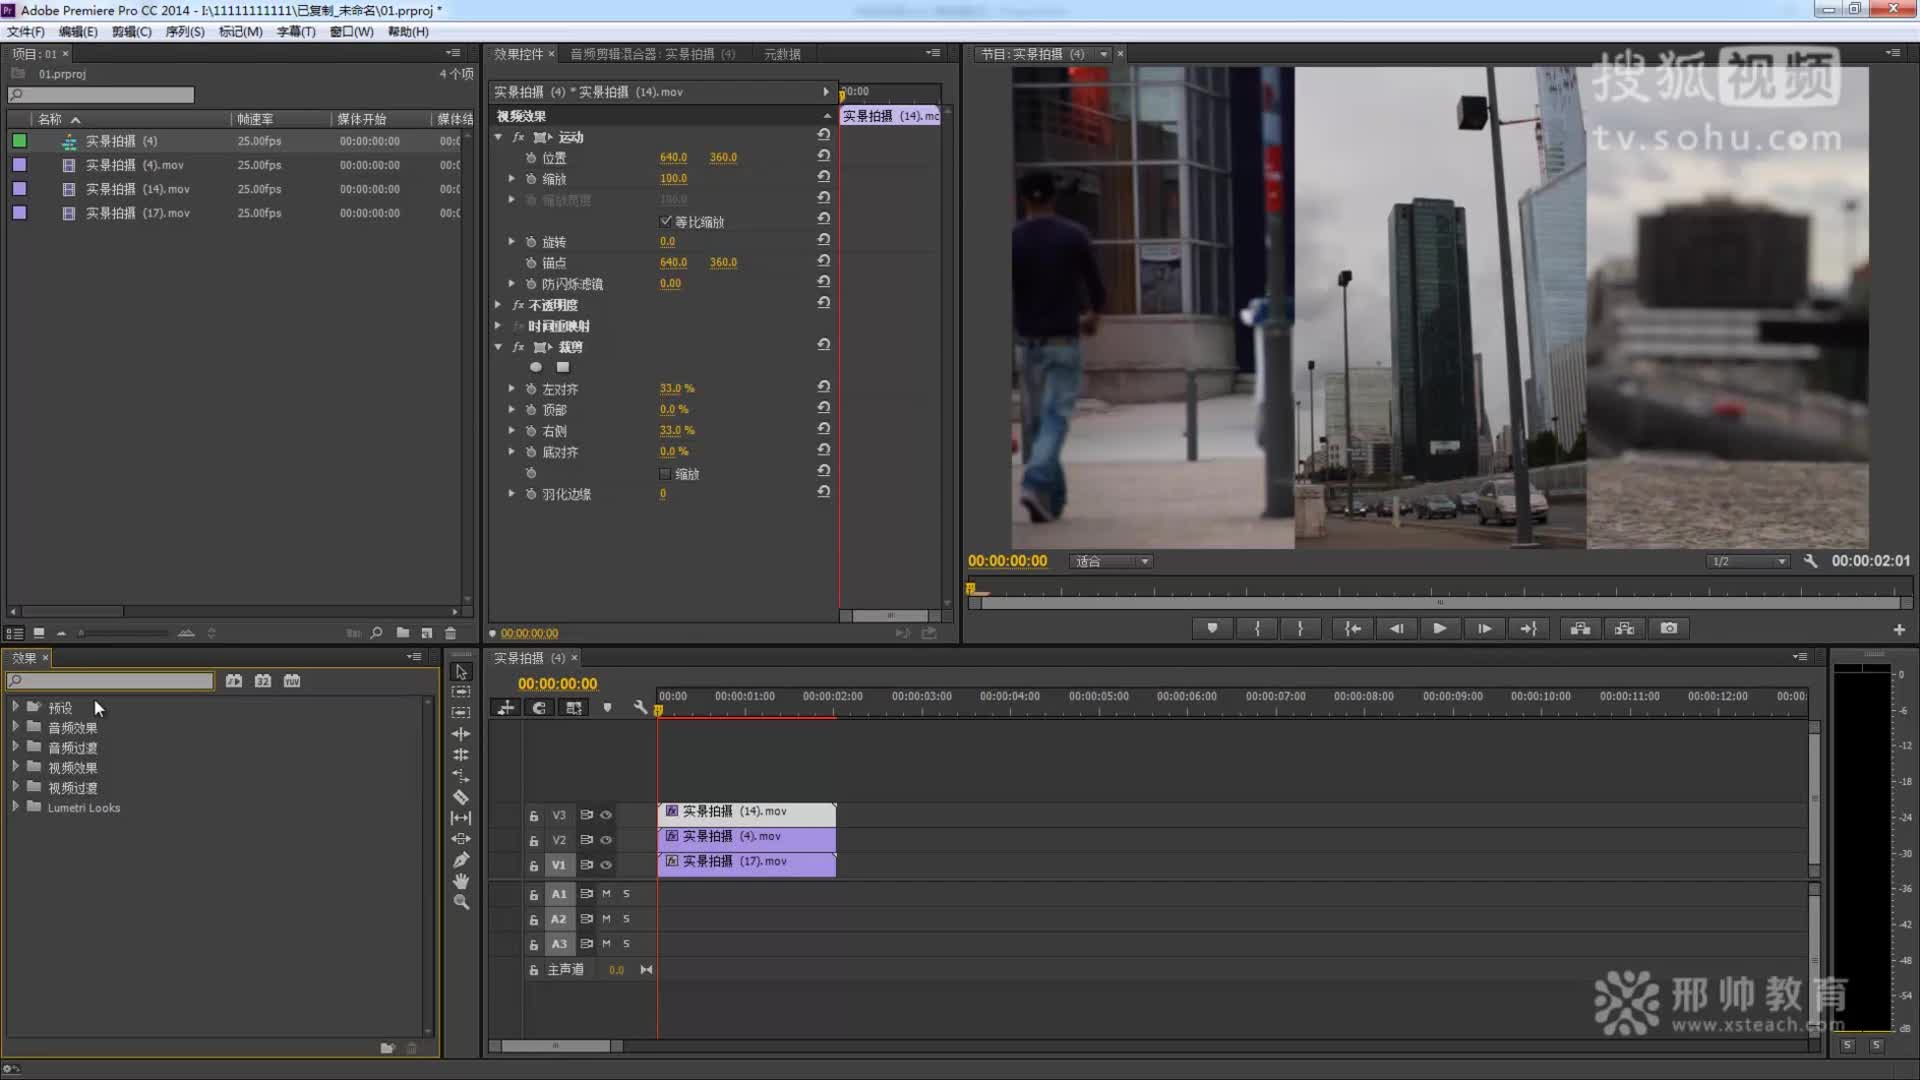Step back one frame in Program monitor

point(1396,629)
